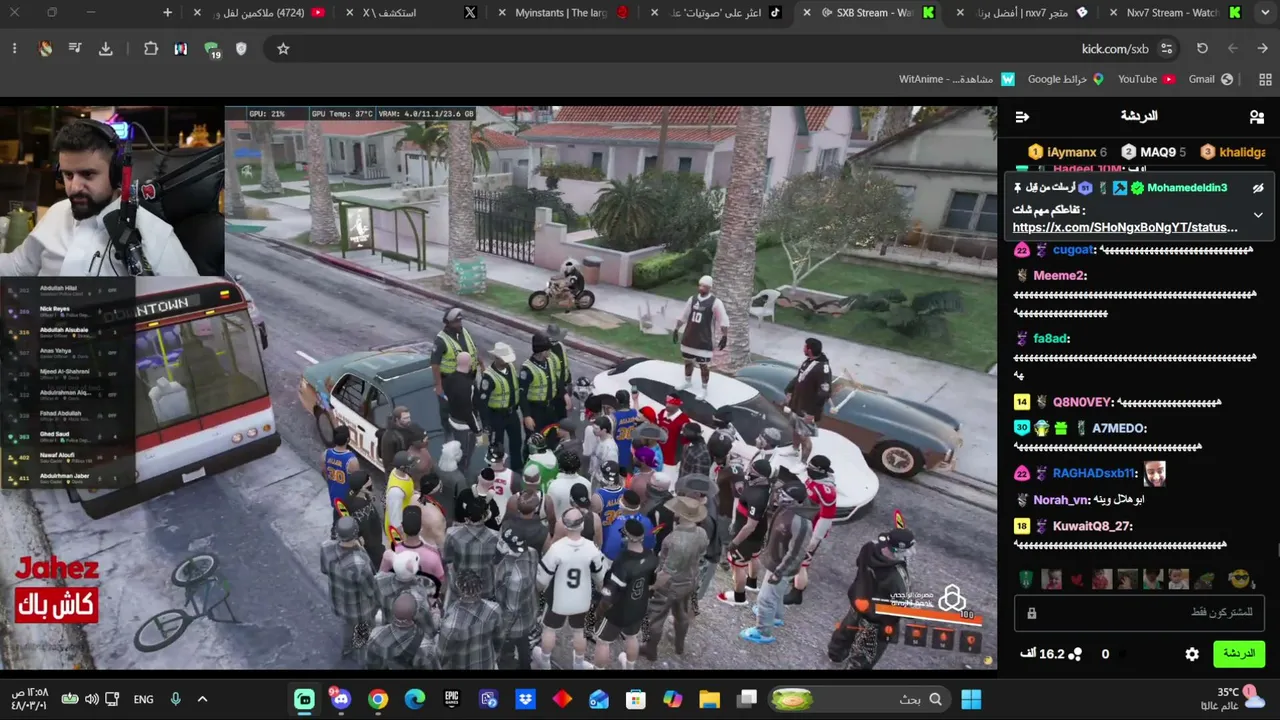The image size is (1280, 720).
Task: Open Chrome three-dot menu
Action: point(14,48)
